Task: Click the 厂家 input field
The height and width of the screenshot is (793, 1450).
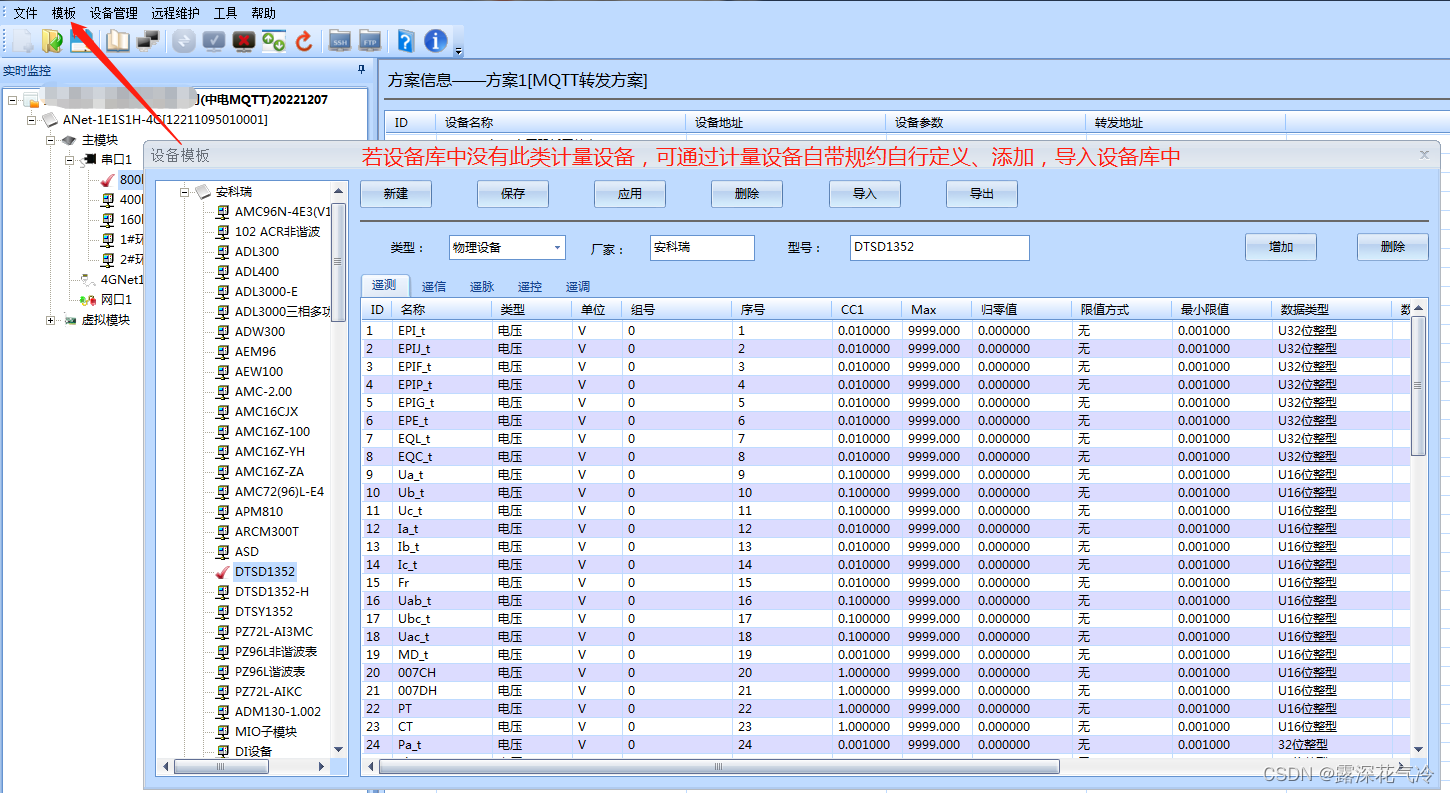Action: pyautogui.click(x=702, y=247)
